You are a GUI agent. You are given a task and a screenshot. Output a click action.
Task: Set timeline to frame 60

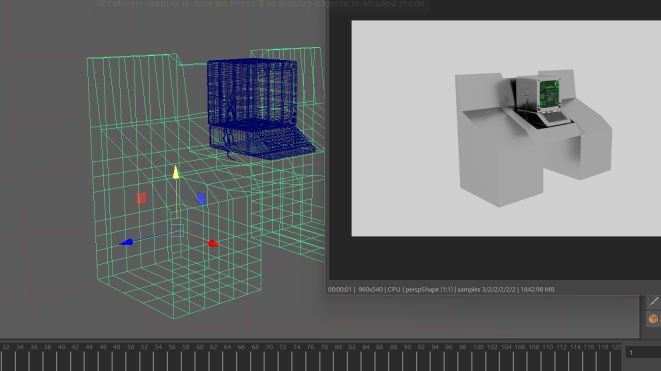(x=200, y=347)
